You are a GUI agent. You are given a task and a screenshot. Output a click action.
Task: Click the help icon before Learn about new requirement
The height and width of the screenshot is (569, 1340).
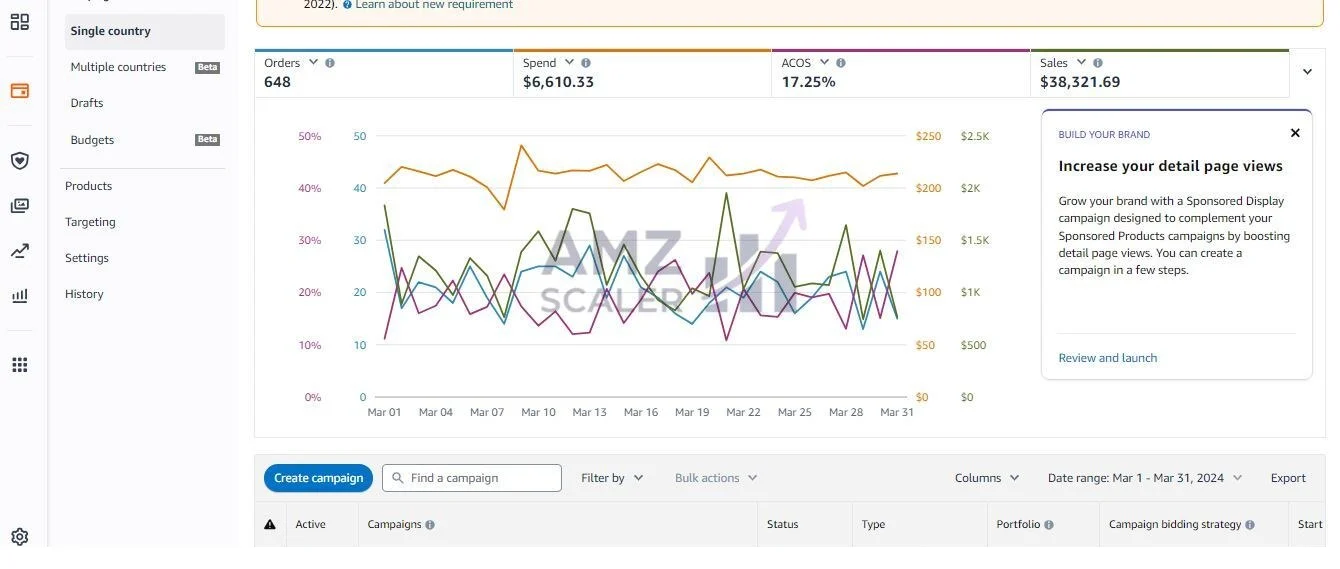coord(347,5)
